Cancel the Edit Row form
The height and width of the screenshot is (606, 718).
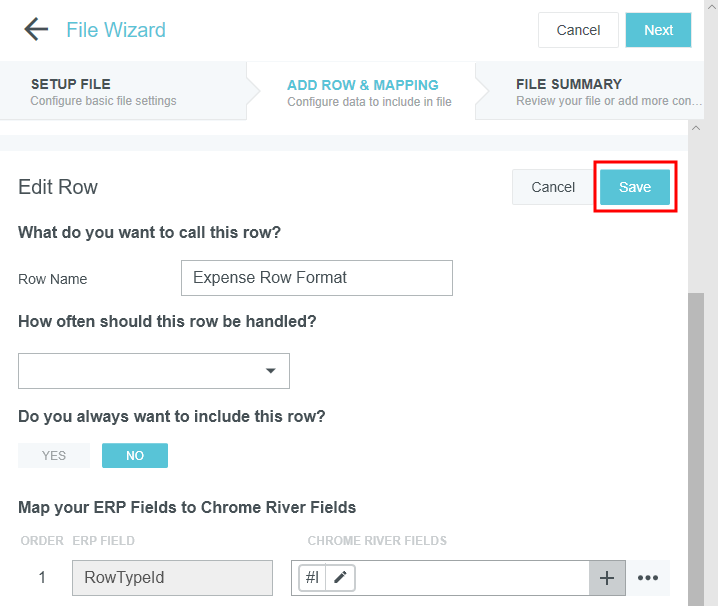553,187
